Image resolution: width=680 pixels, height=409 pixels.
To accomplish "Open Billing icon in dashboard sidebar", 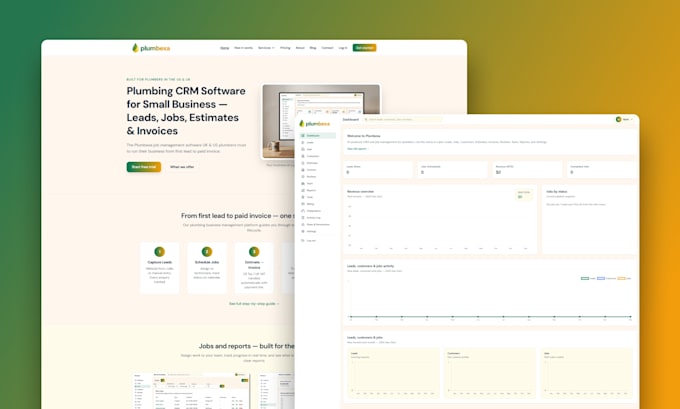I will [303, 204].
